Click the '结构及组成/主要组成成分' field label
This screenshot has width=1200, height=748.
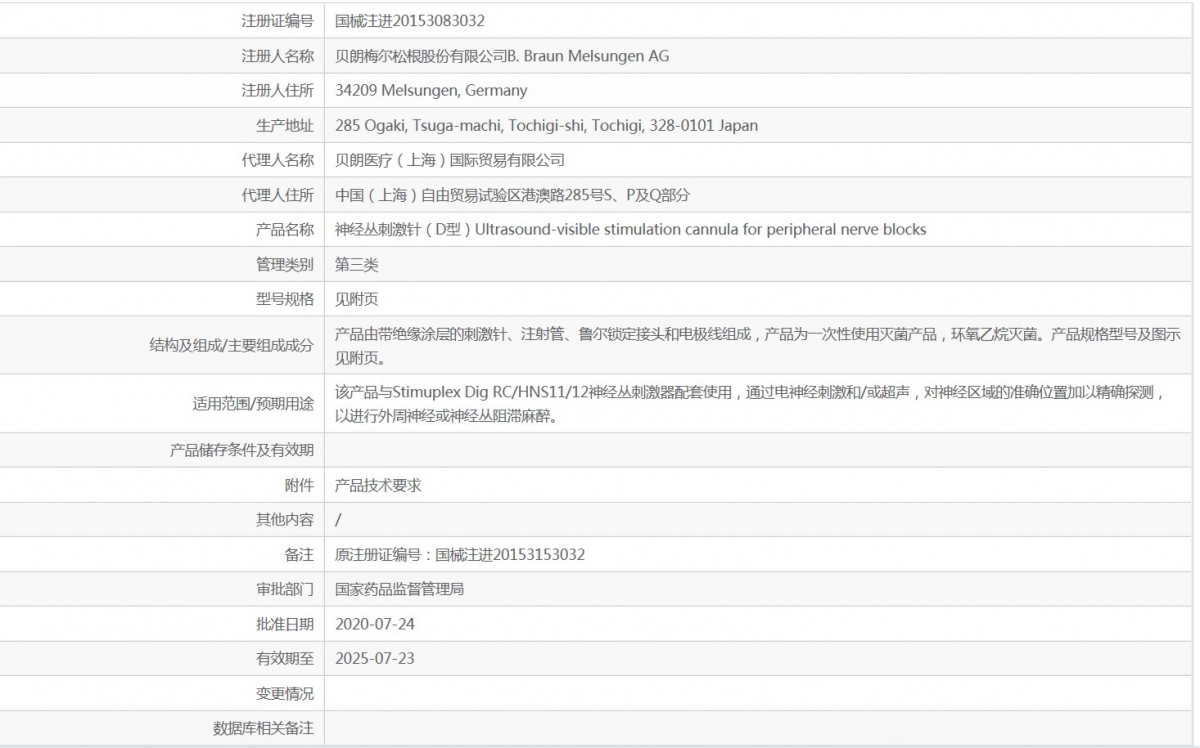coord(231,346)
